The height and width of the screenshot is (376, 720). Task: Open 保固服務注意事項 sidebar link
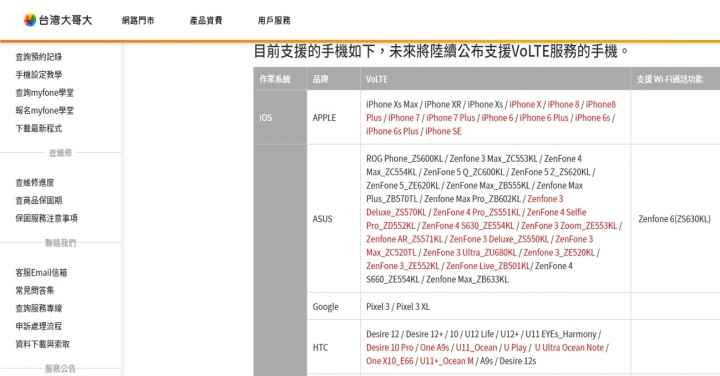[46, 219]
